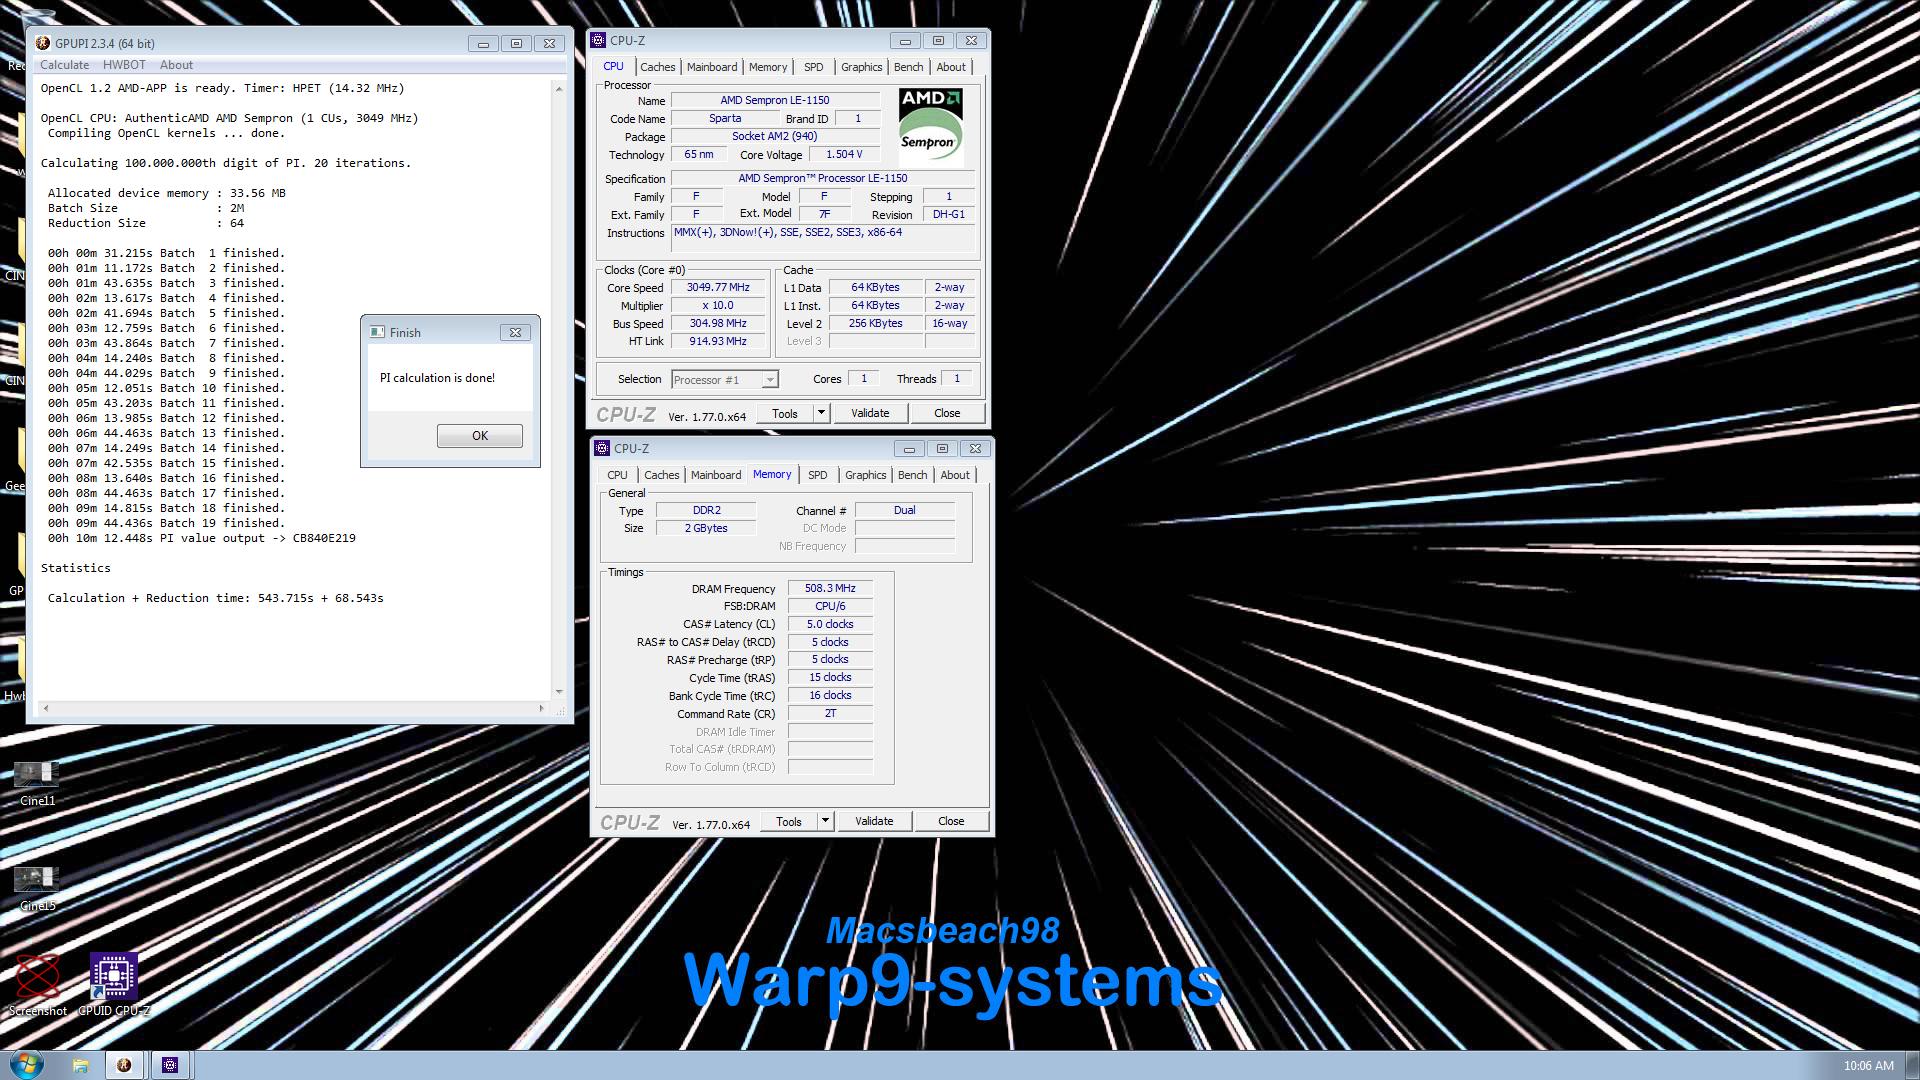1920x1080 pixels.
Task: Click Validate button in bottom CPU-Z
Action: [x=874, y=821]
